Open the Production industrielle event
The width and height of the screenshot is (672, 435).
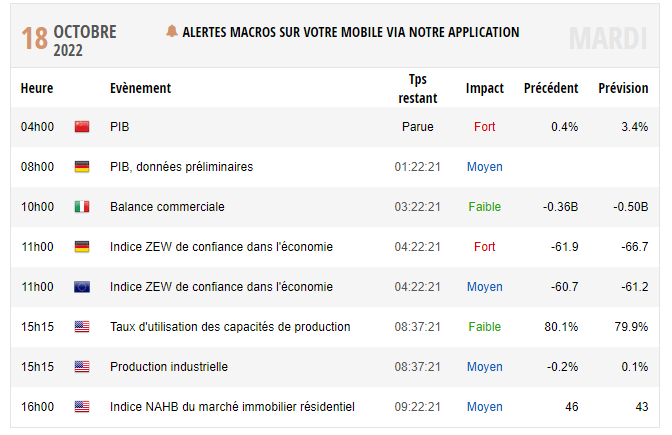coord(169,367)
